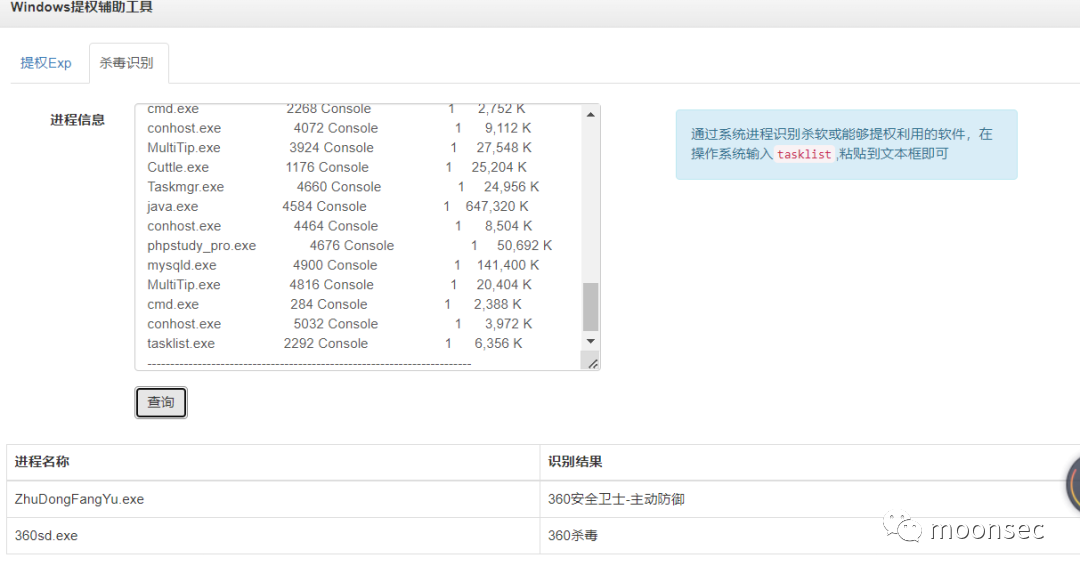Click the textarea scrollbar thumb

(x=590, y=306)
